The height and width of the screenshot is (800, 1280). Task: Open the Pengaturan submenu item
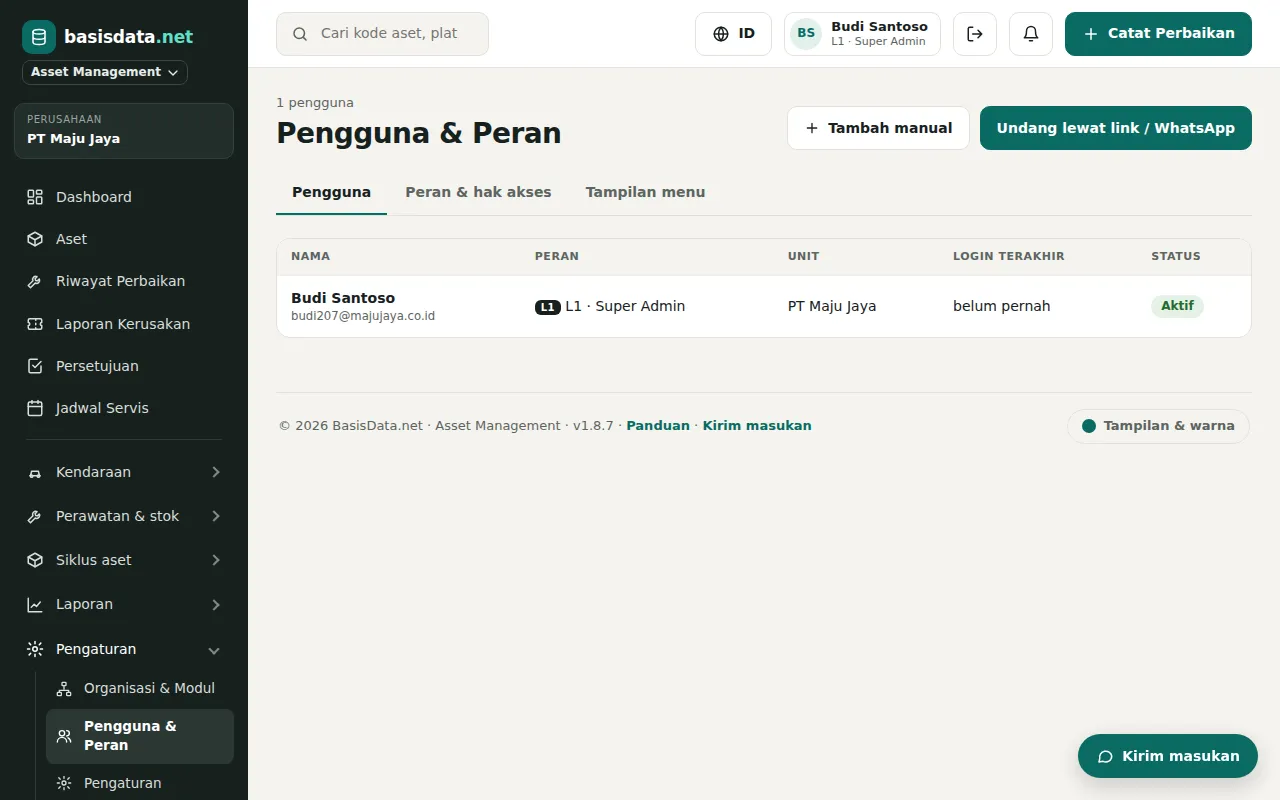click(x=140, y=783)
